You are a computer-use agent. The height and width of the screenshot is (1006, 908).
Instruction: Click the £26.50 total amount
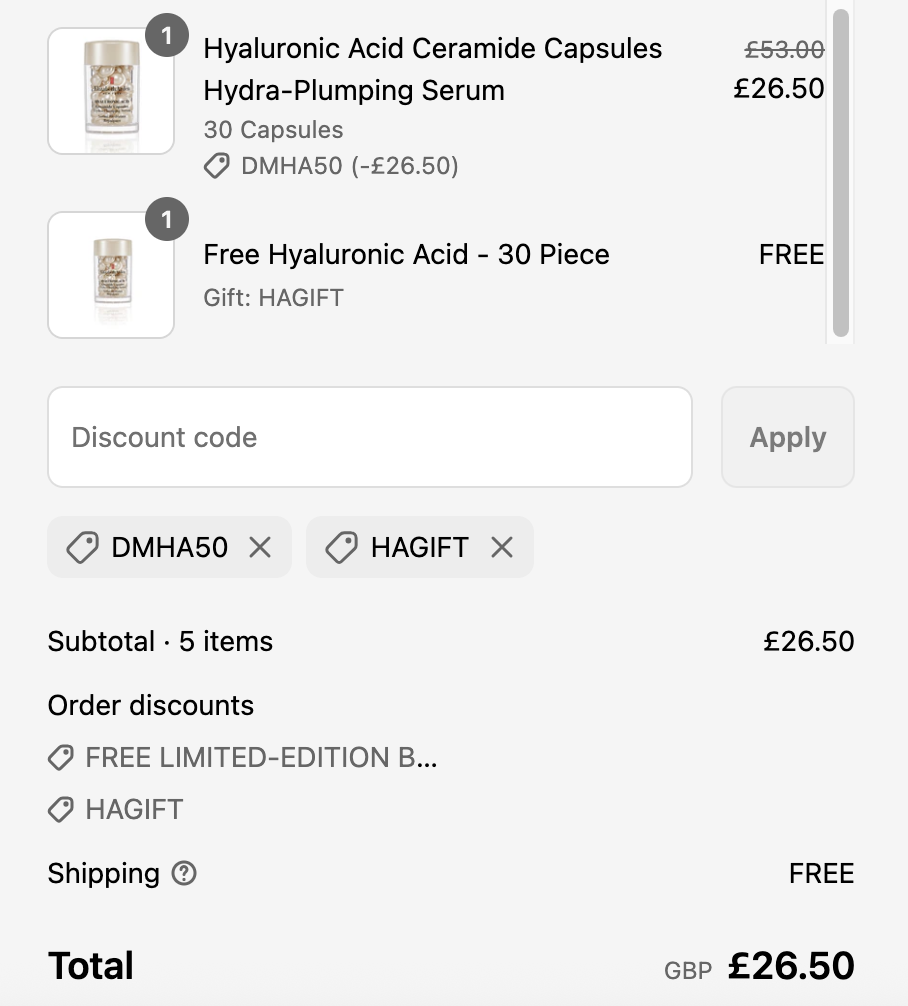coord(791,966)
